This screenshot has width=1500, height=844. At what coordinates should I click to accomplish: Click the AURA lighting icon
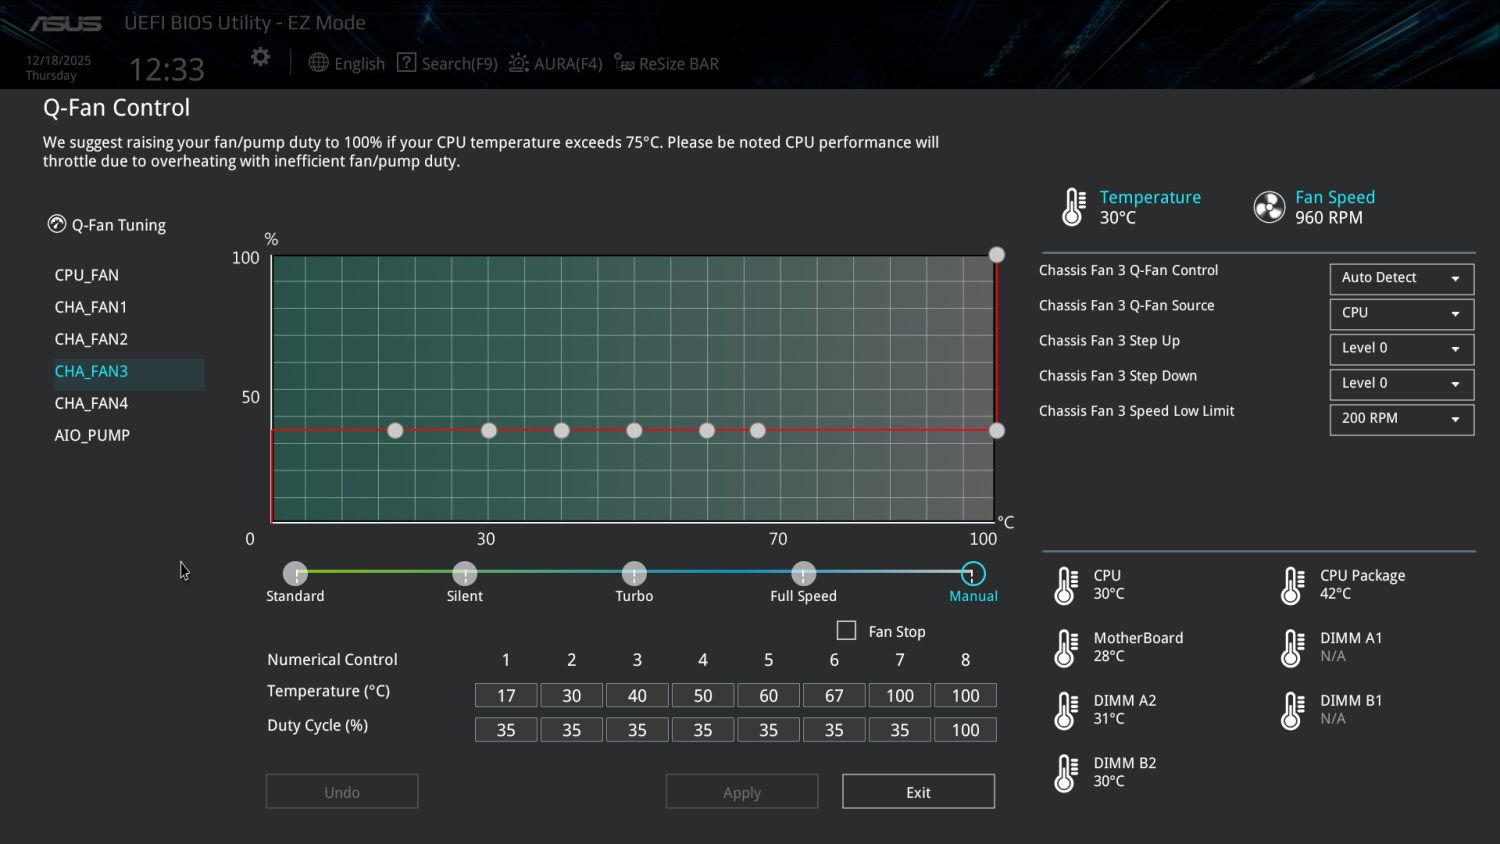pos(518,63)
